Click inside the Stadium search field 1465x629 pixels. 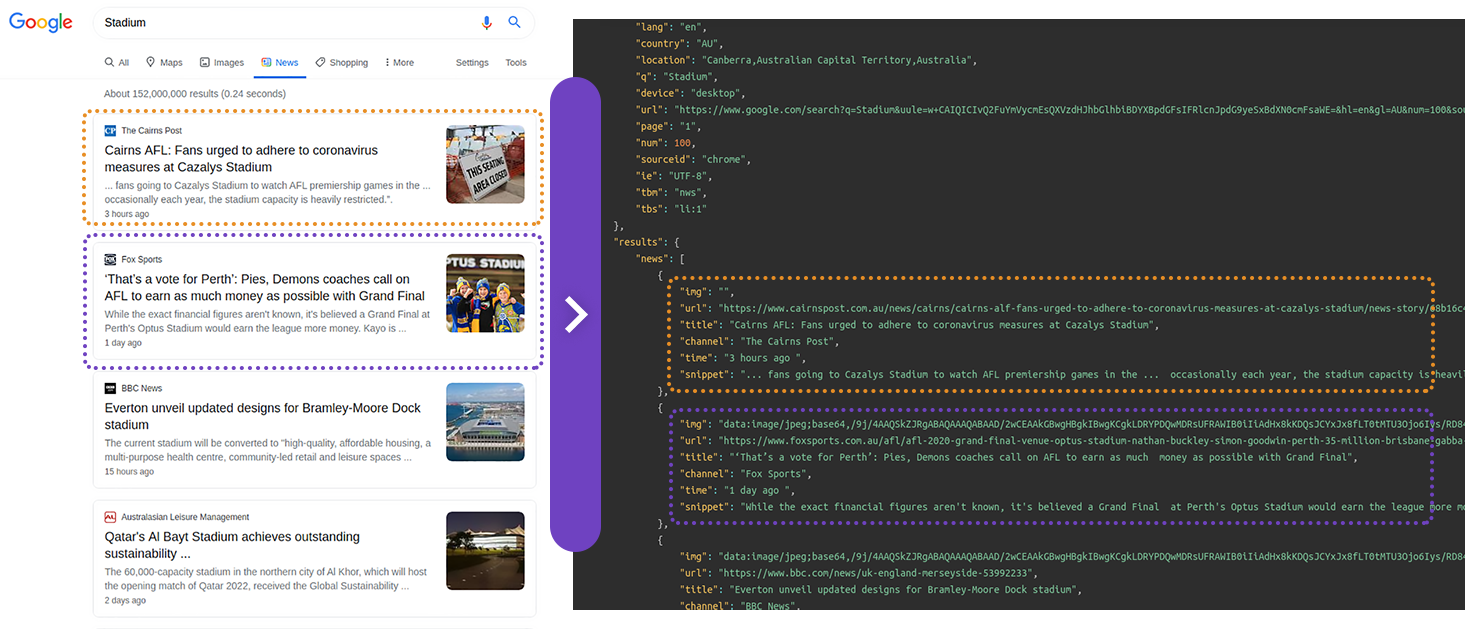(x=250, y=22)
